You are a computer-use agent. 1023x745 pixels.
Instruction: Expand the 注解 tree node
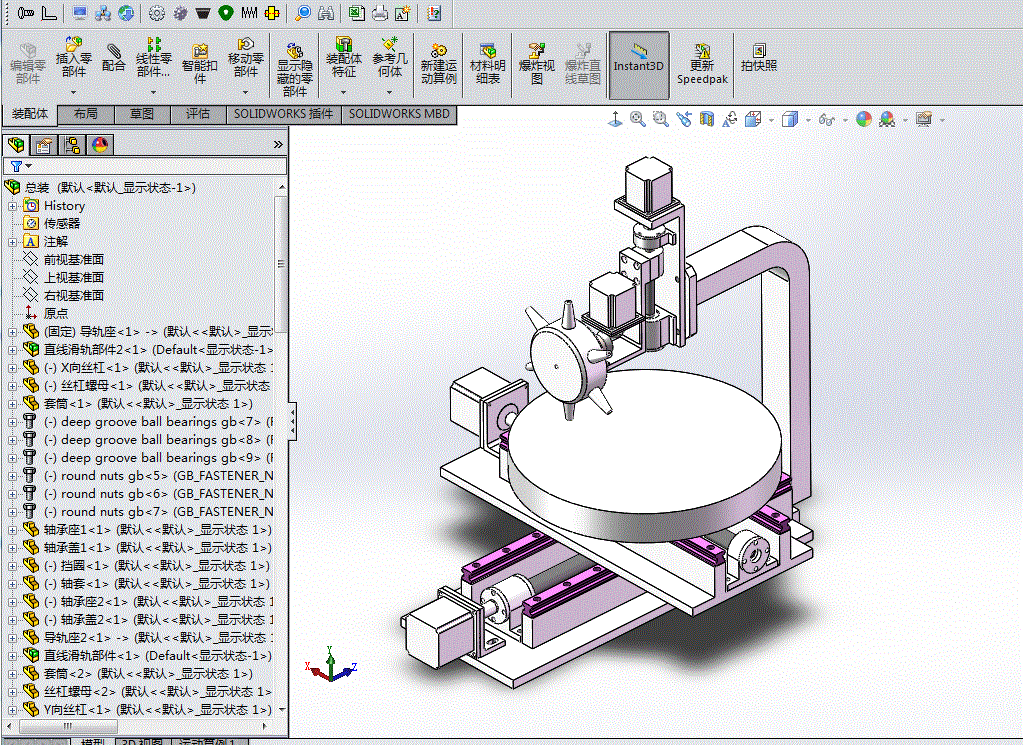click(x=12, y=242)
